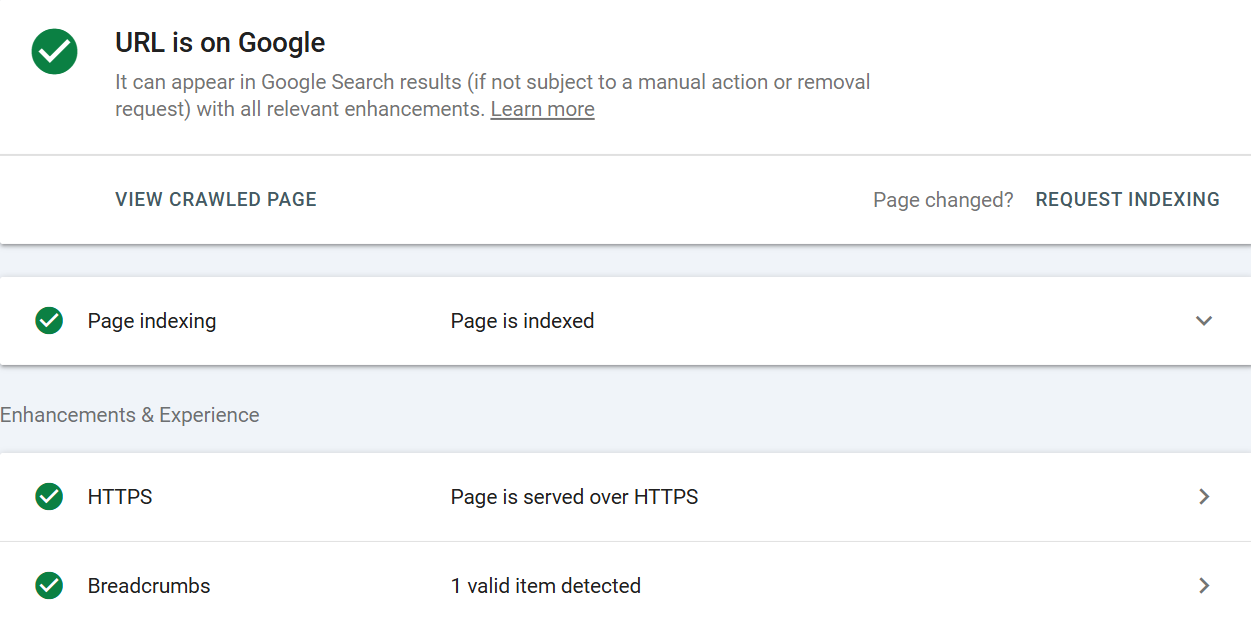Viewport: 1251px width, 626px height.
Task: Click the large green checkmark beside URL is on Google
Action: point(55,50)
